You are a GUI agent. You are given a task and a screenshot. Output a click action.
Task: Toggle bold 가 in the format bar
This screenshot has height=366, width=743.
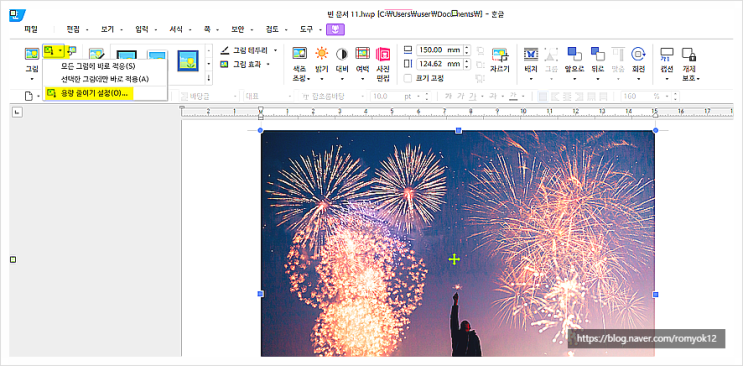[448, 96]
